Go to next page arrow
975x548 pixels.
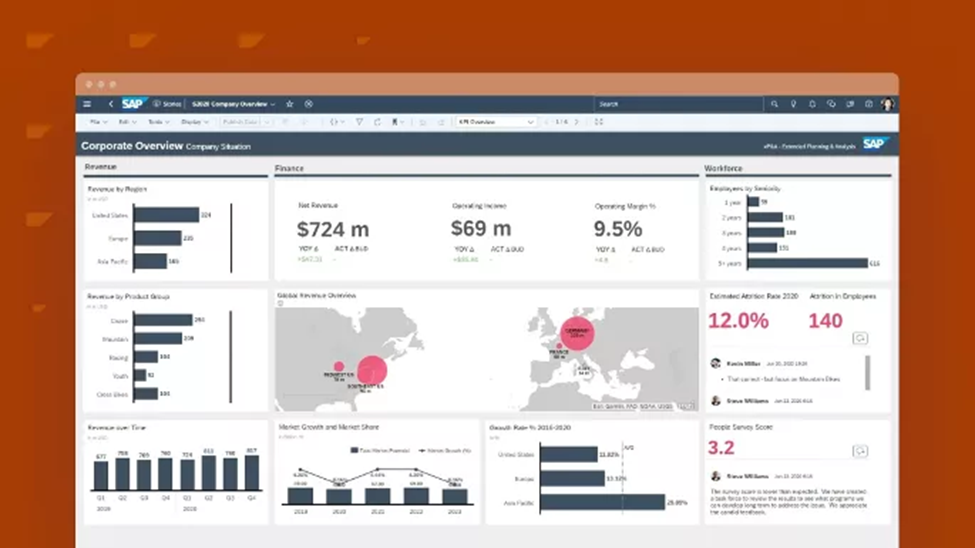point(576,123)
